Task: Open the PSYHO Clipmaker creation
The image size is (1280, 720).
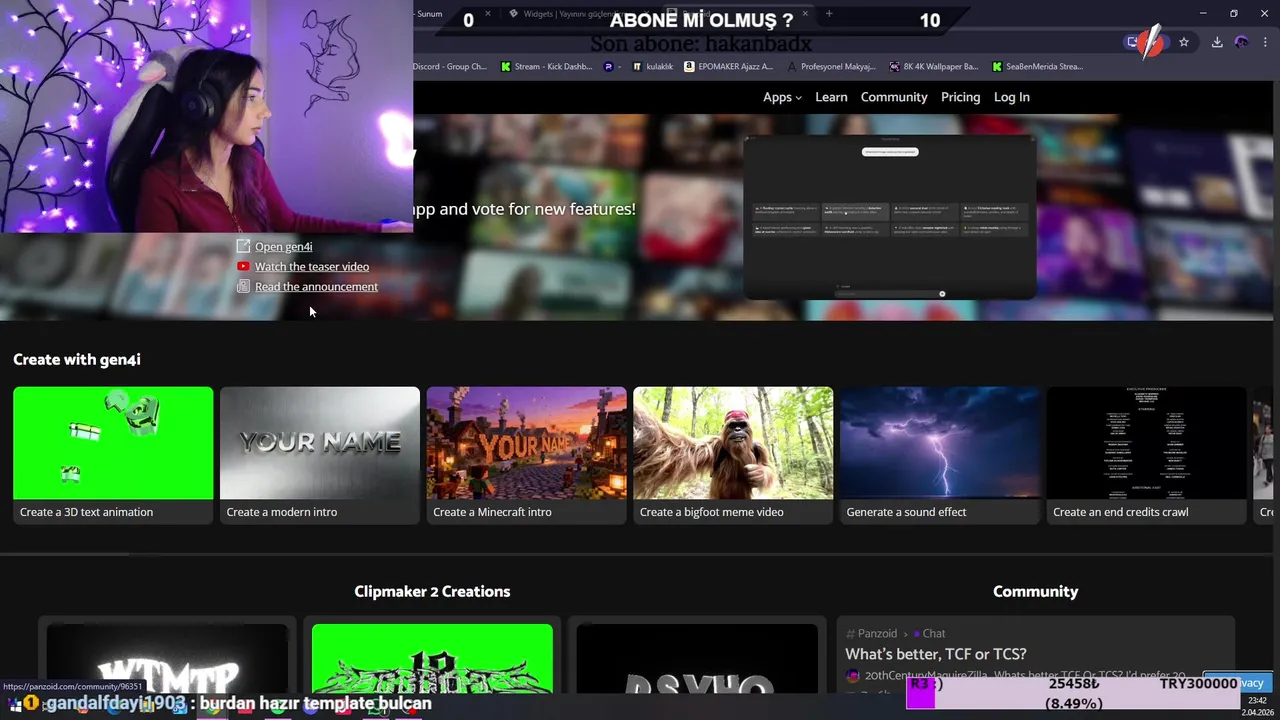Action: coord(697,658)
